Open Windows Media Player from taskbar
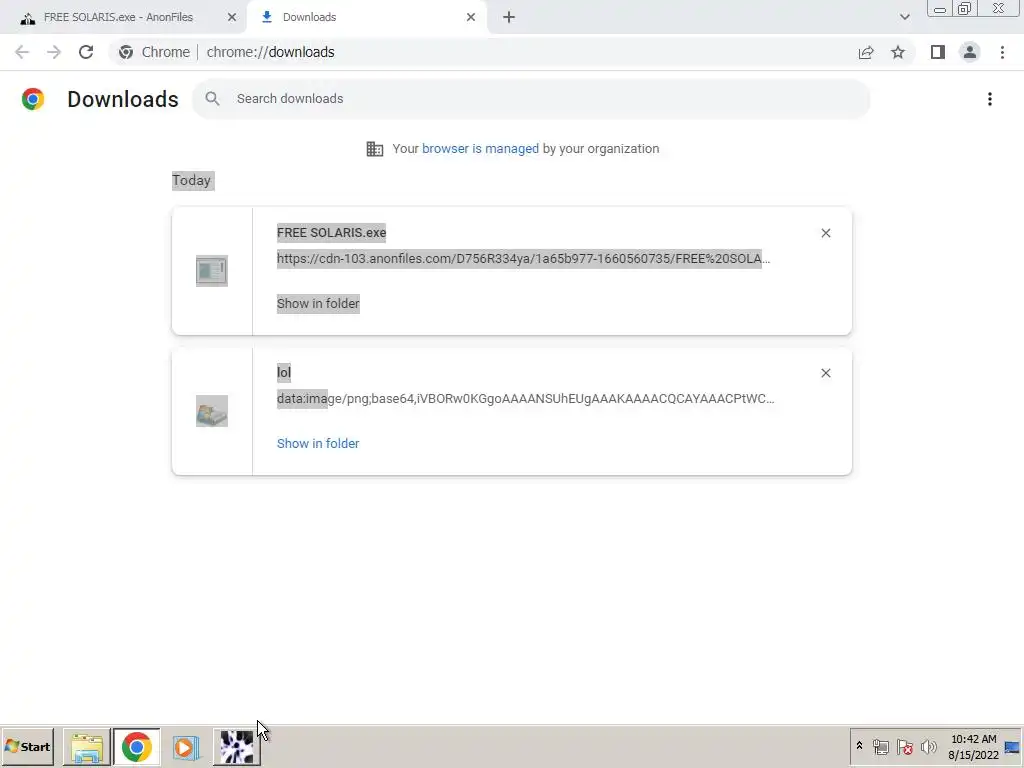Viewport: 1024px width, 768px height. coord(186,746)
